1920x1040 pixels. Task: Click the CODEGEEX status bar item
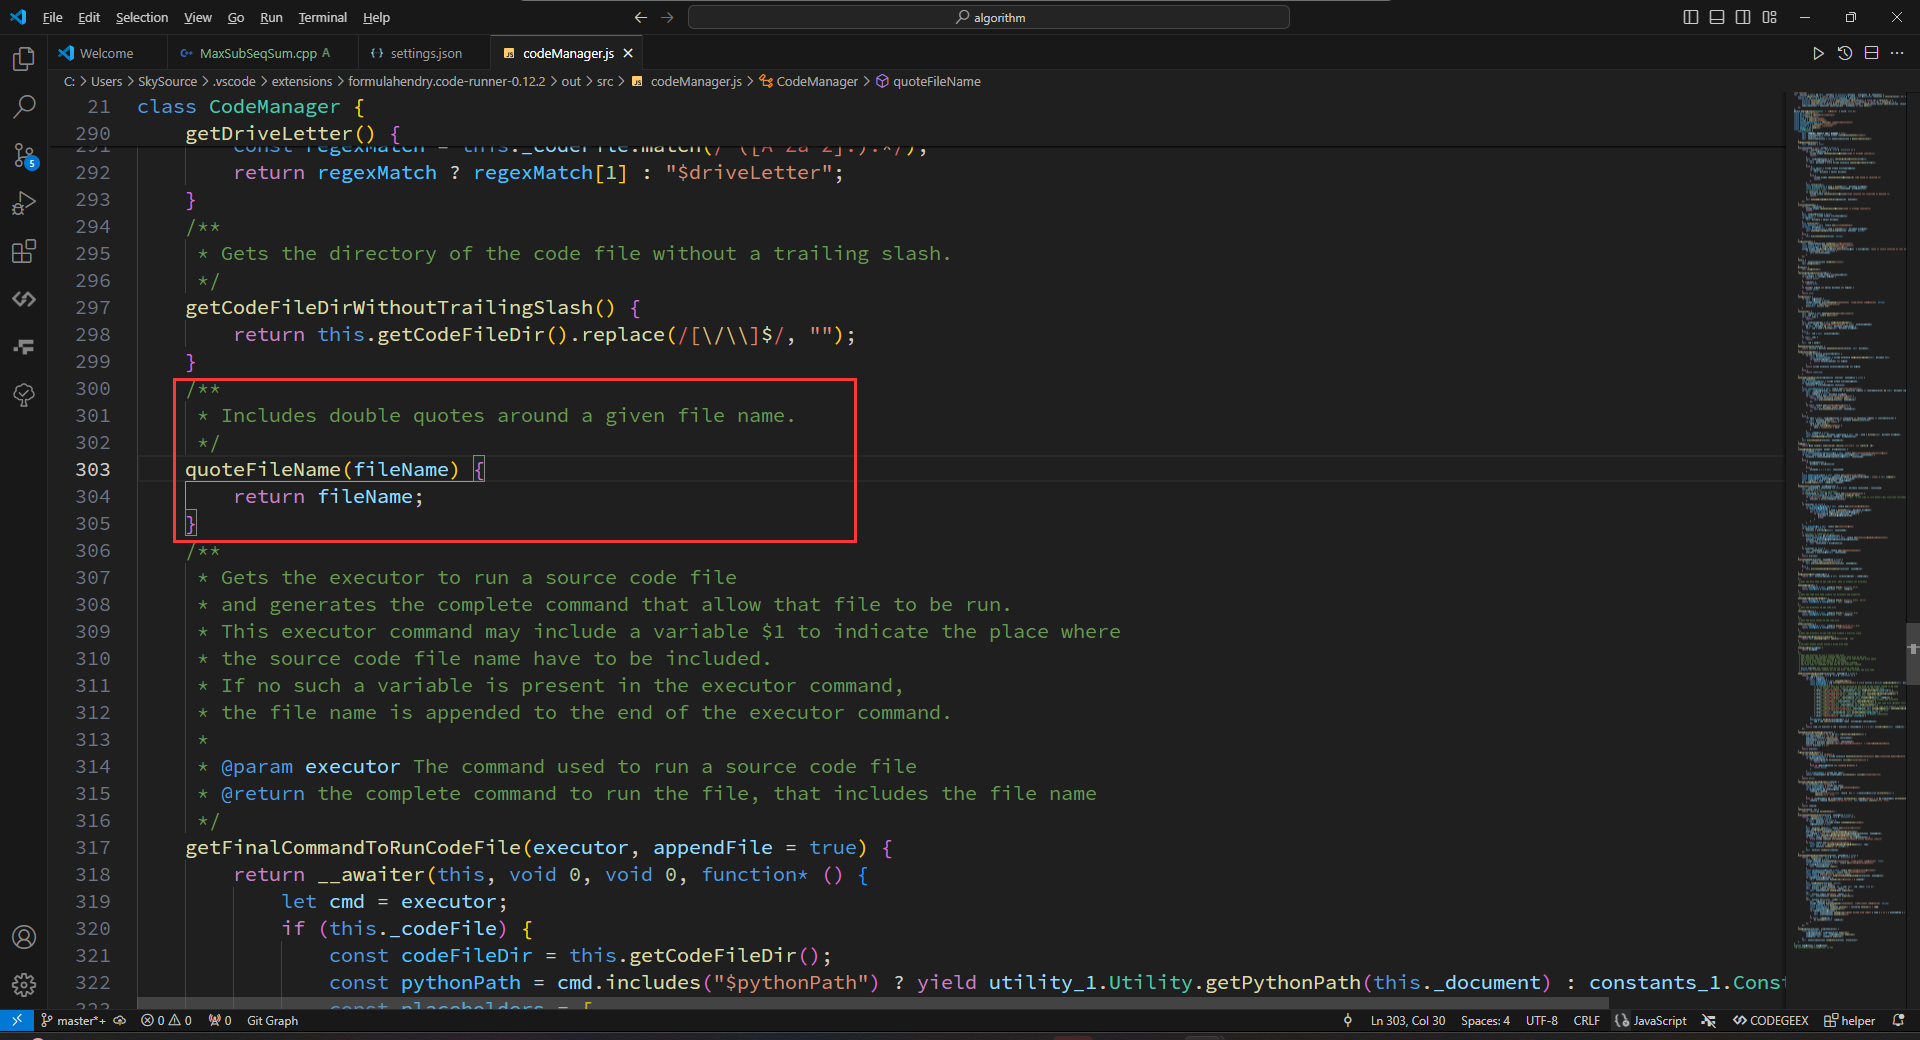[1771, 1020]
